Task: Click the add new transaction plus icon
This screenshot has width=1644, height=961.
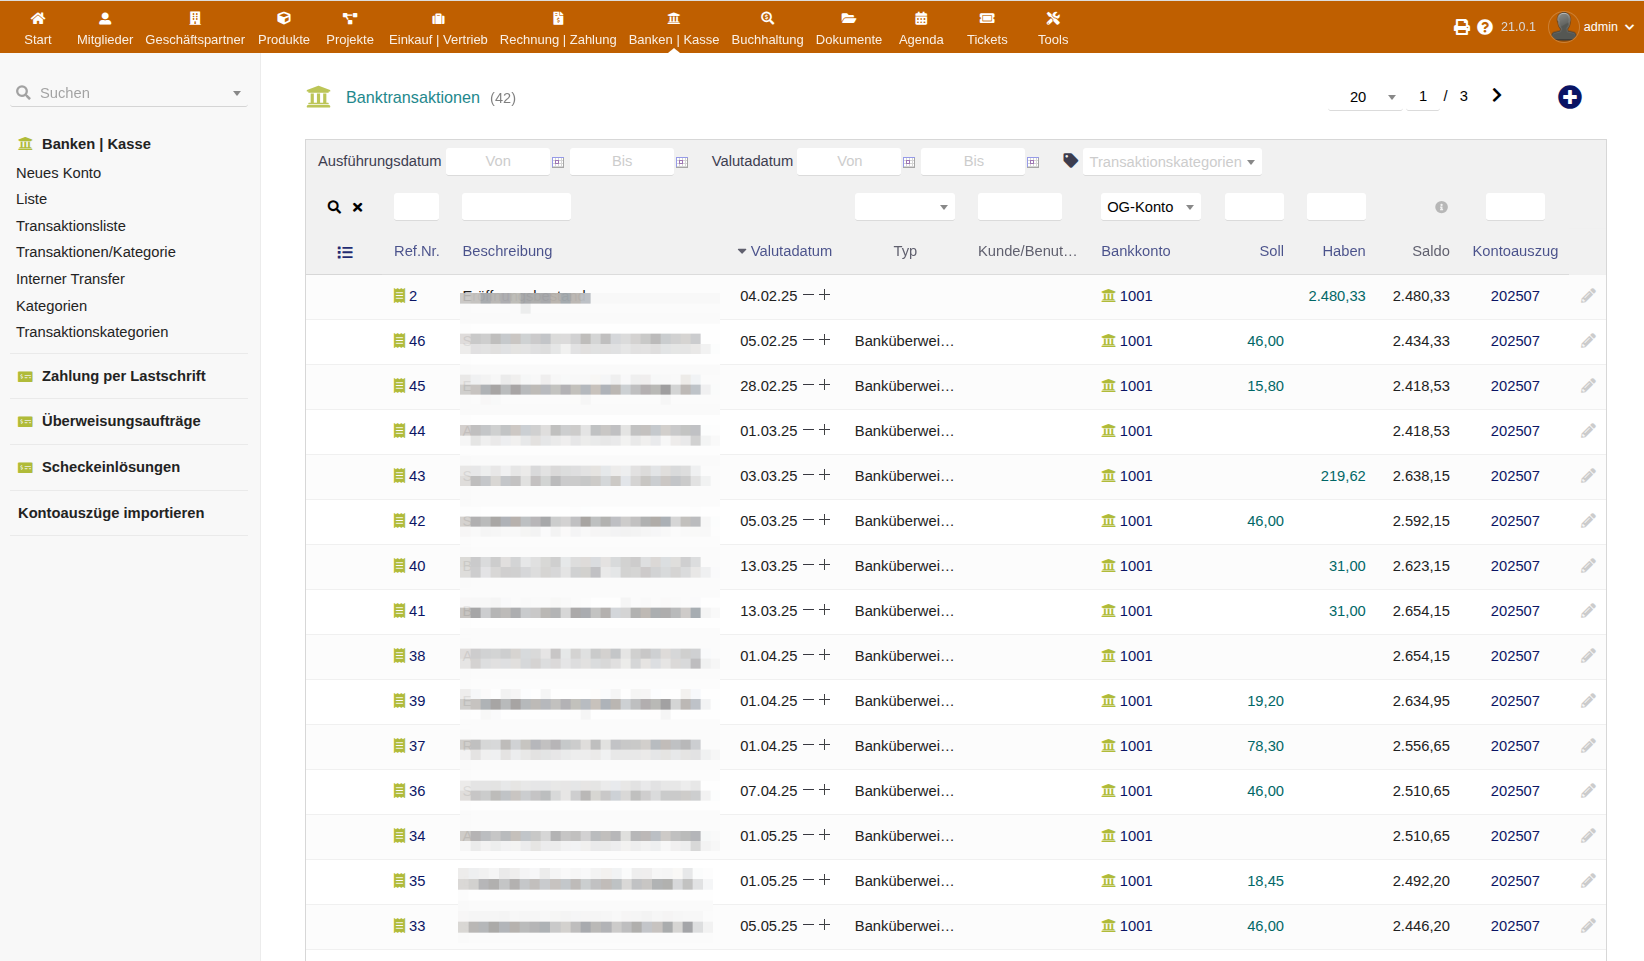Action: (1569, 97)
